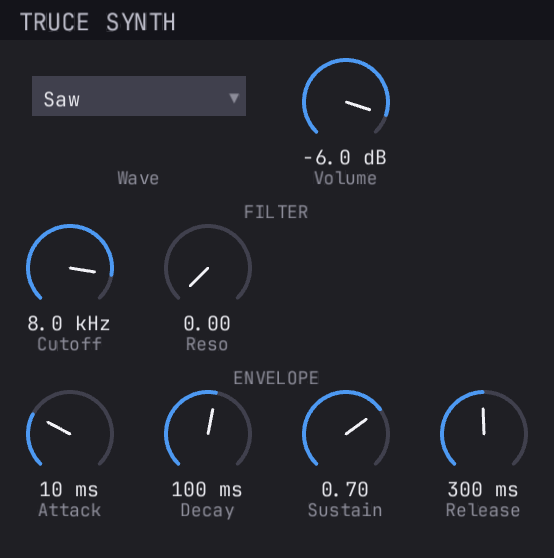Click the 8.0 kHz cutoff value
554x558 pixels.
tap(69, 323)
